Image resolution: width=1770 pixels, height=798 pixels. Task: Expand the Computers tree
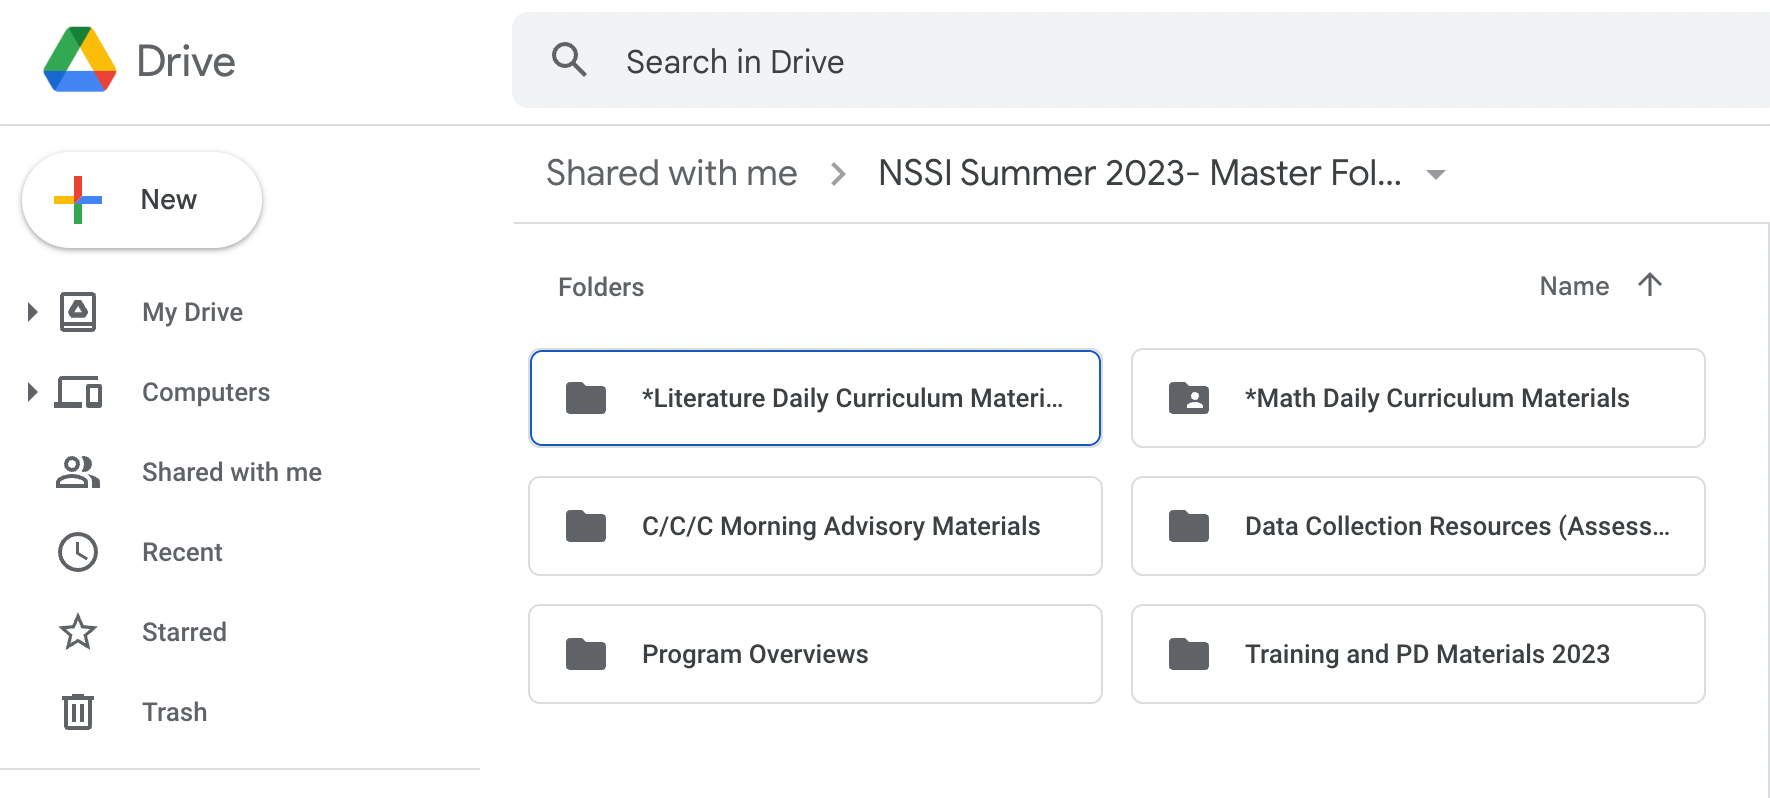[x=32, y=392]
